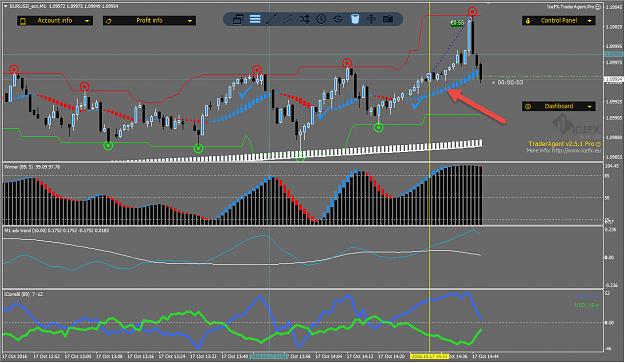Expand the Profit info dropdown arrow

click(x=190, y=21)
